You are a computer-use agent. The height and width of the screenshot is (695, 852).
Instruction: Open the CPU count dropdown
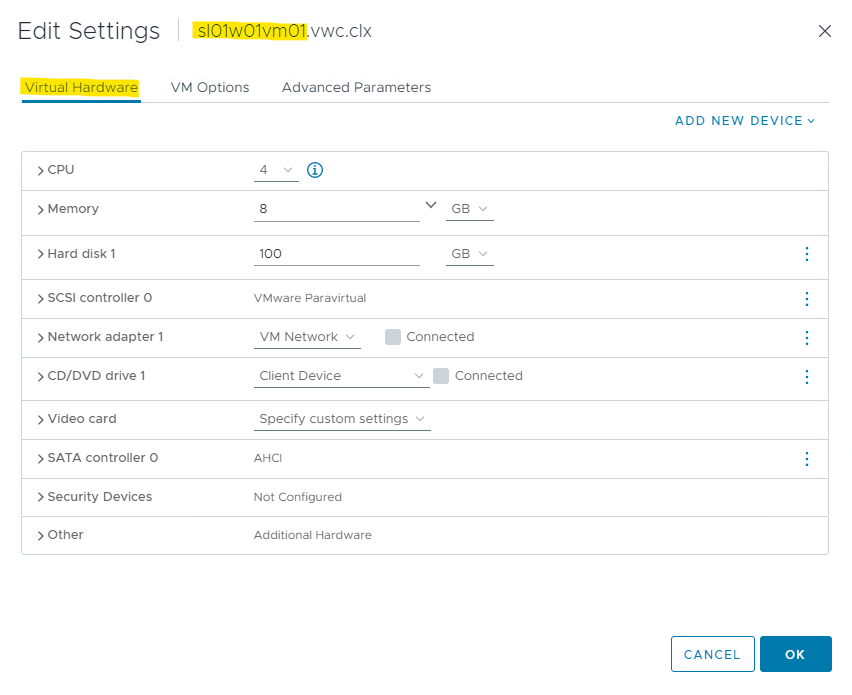276,170
